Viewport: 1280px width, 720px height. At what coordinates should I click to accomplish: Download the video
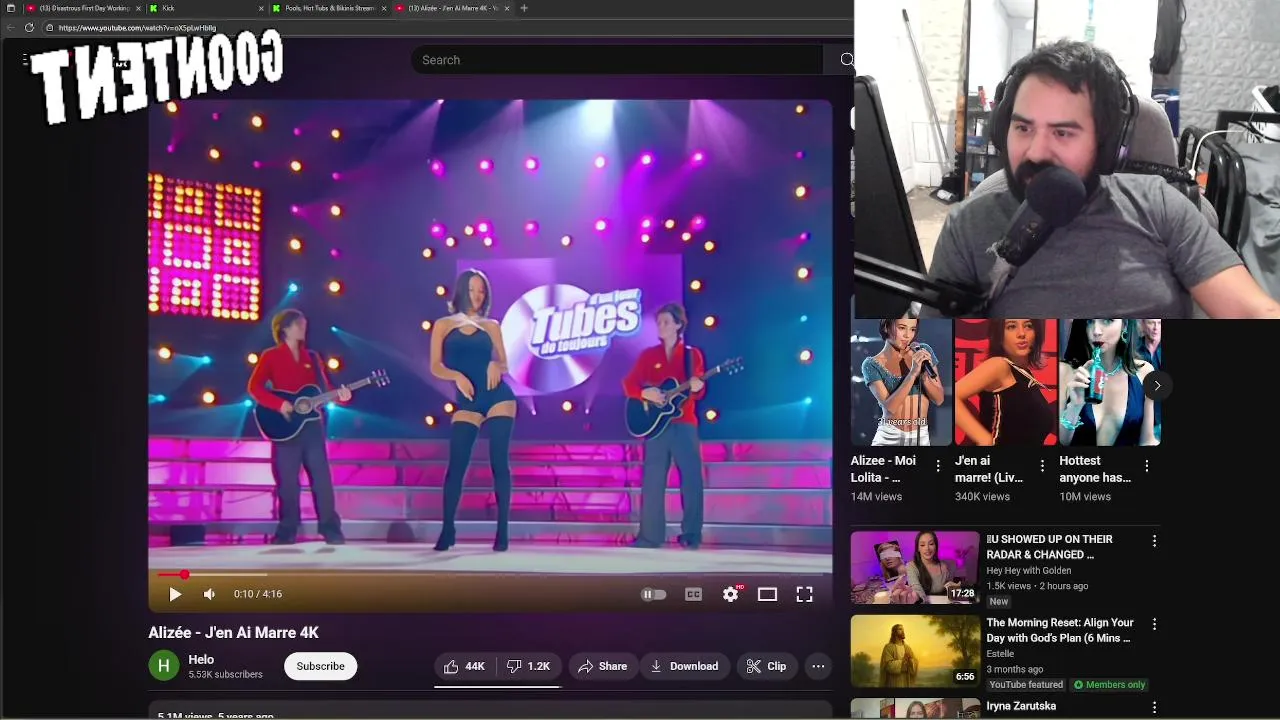[x=684, y=666]
